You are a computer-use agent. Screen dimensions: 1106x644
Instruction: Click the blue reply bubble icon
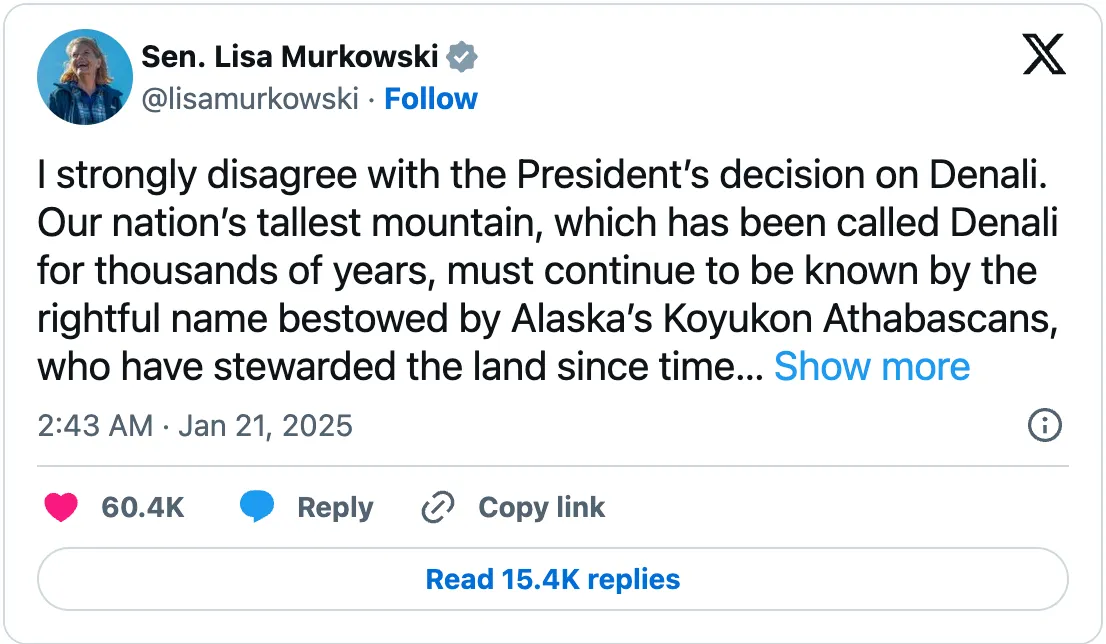pyautogui.click(x=257, y=508)
